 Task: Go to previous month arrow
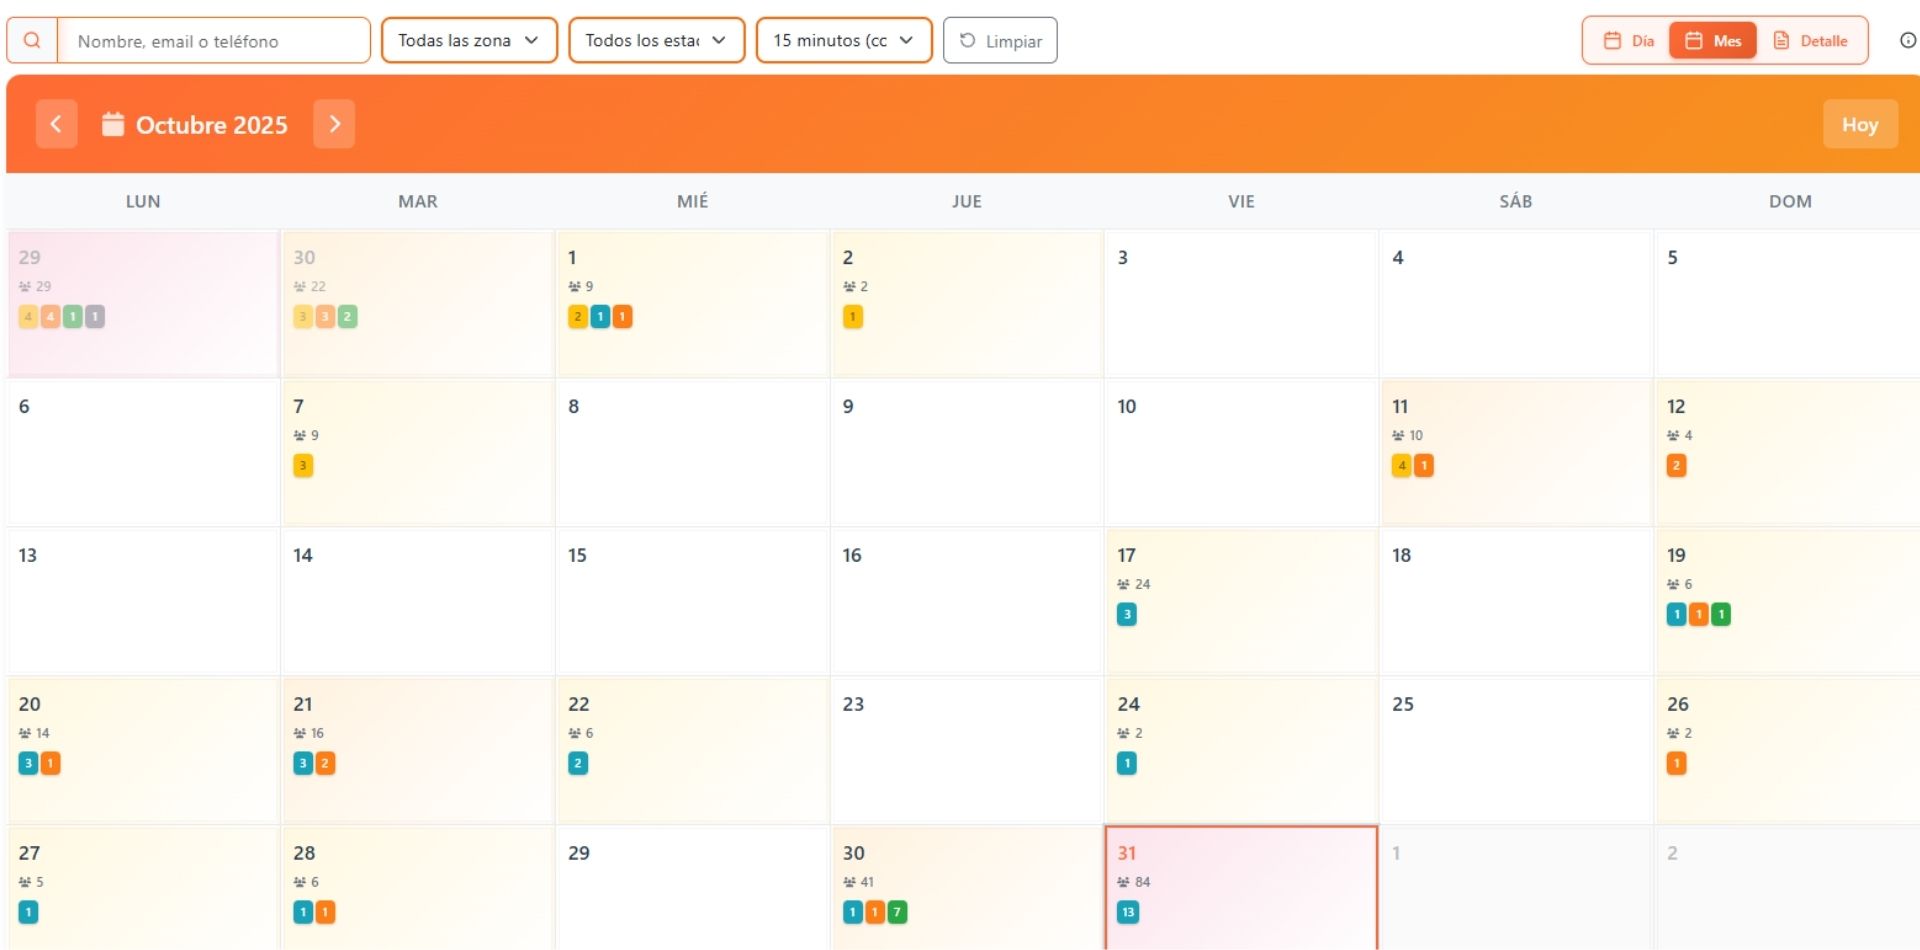tap(56, 124)
